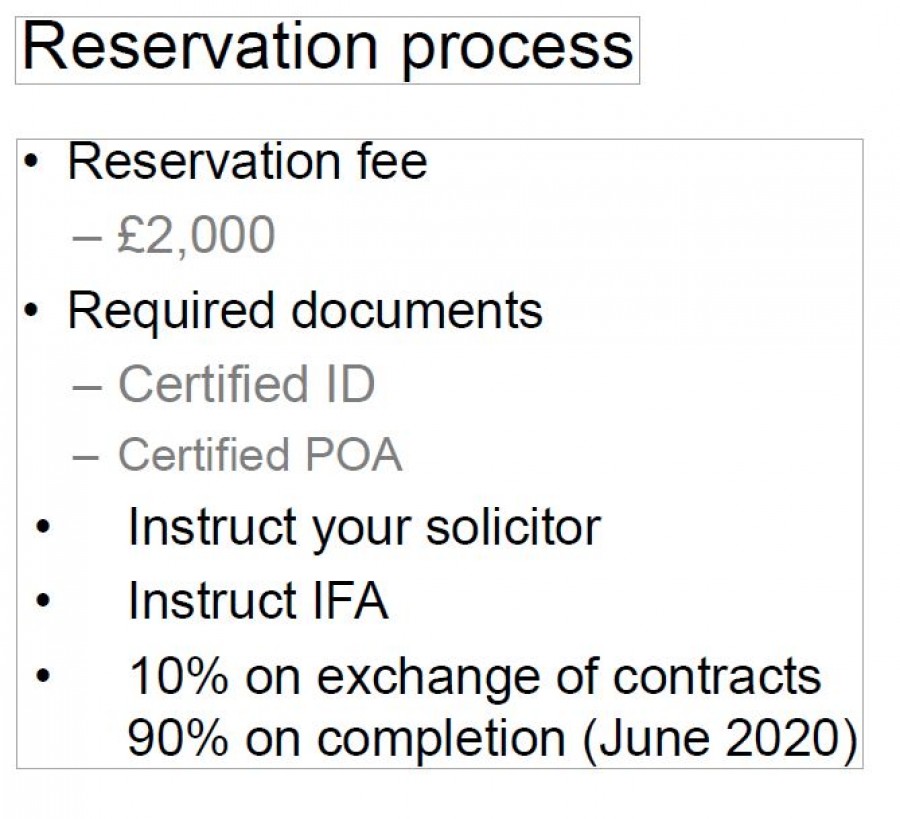Click the 'Instruct IFA' bullet text
The width and height of the screenshot is (900, 819).
258,600
